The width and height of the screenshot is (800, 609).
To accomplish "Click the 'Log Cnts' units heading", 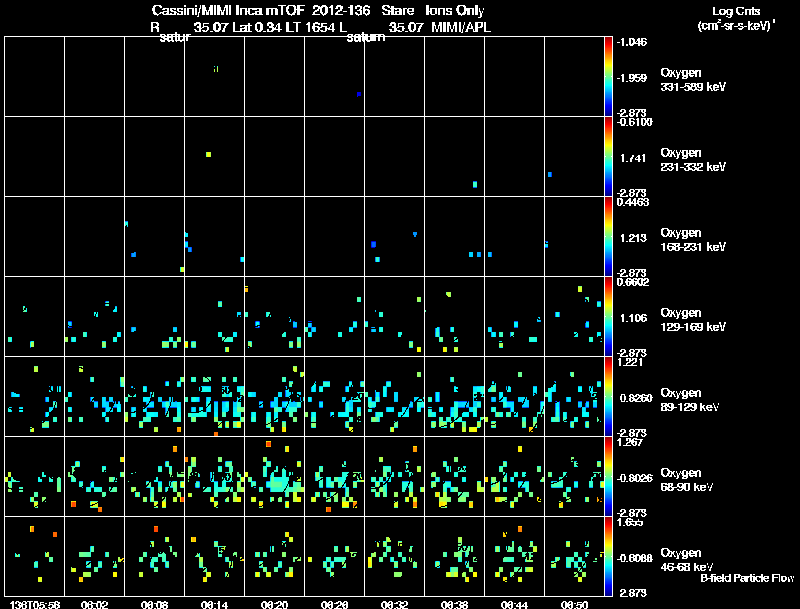I will point(736,11).
